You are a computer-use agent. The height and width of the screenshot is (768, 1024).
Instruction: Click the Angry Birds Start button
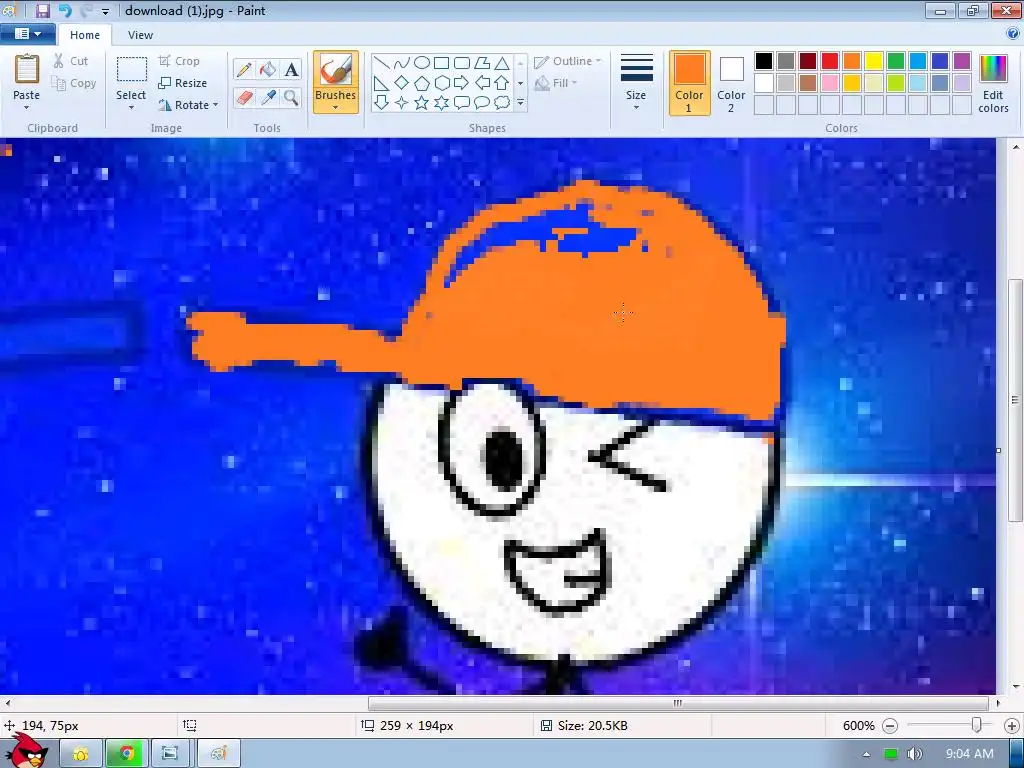(x=26, y=752)
